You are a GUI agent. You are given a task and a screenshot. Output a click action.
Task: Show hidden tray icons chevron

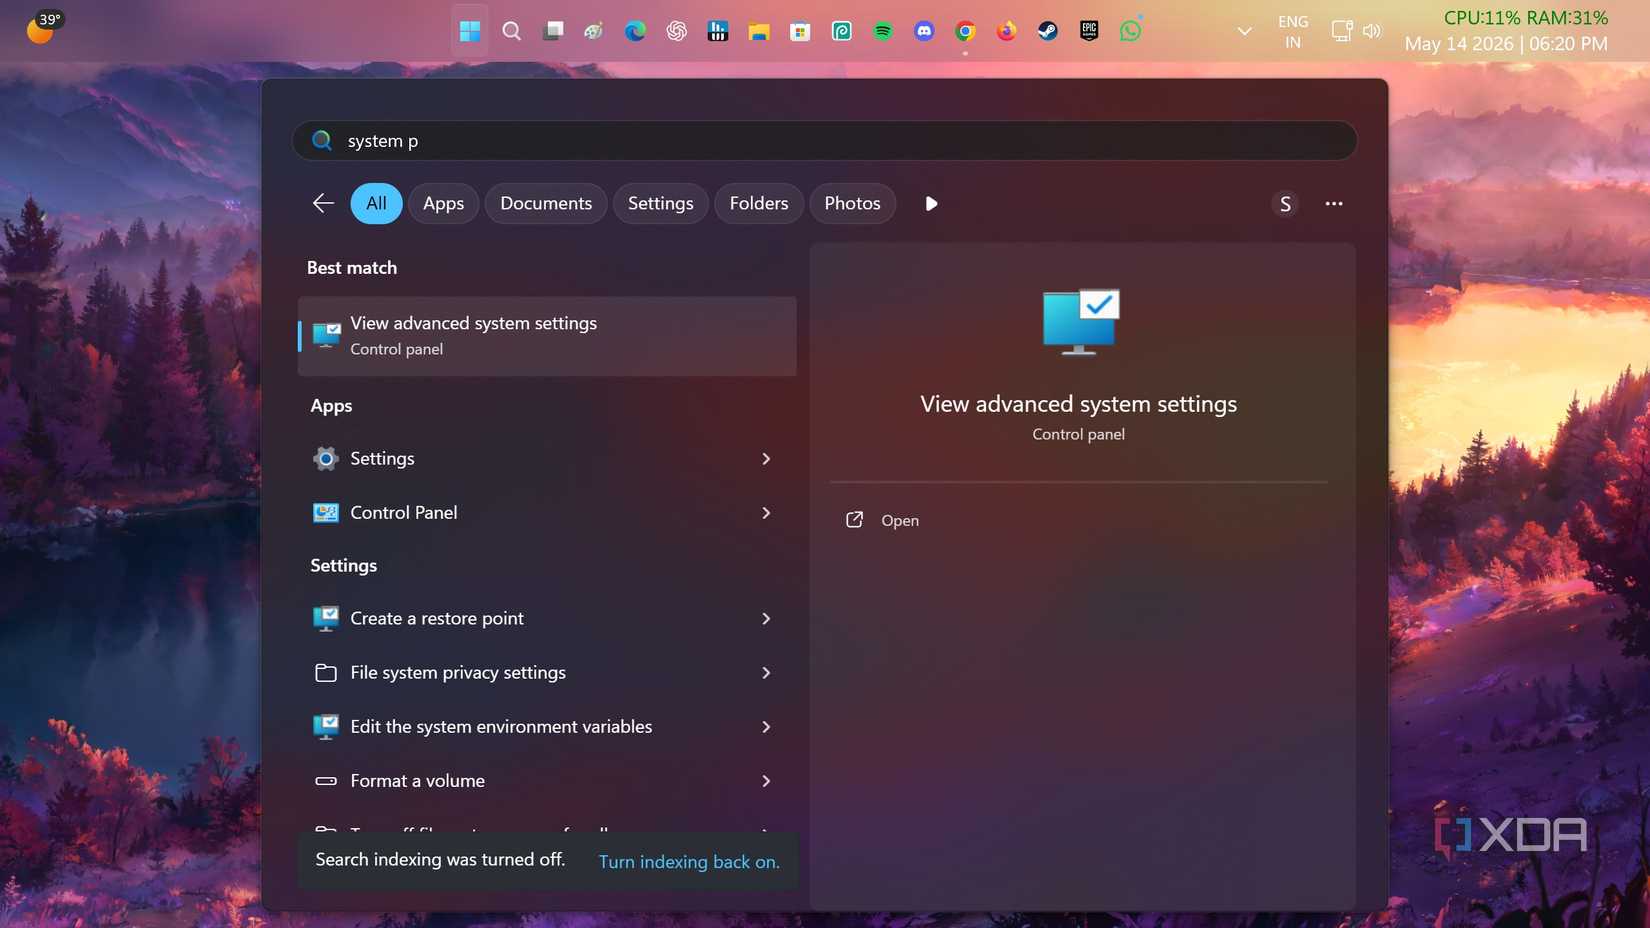point(1245,31)
